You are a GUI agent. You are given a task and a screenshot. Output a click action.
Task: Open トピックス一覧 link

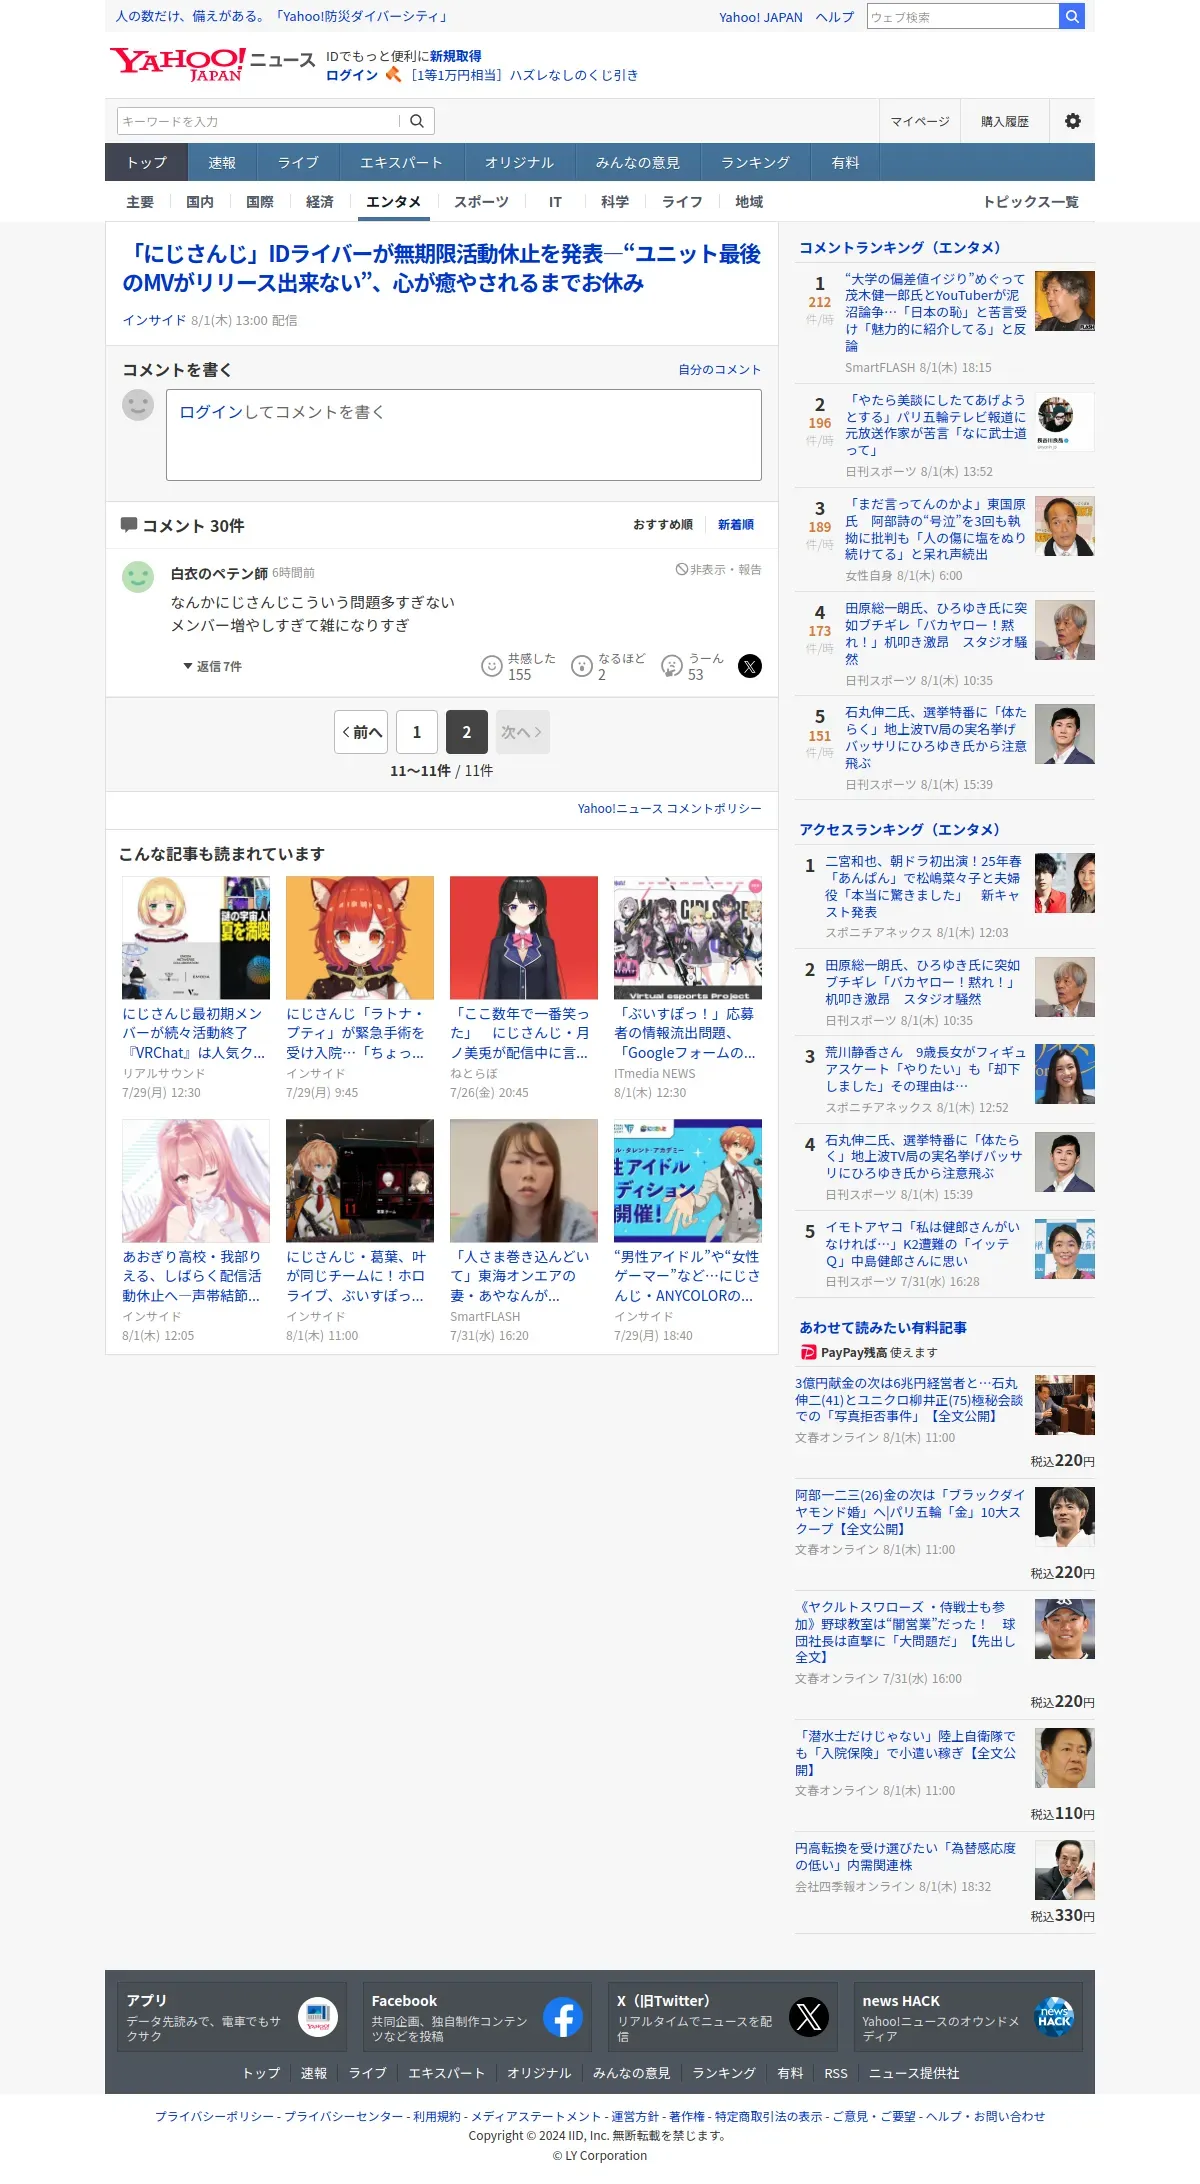(x=1031, y=201)
